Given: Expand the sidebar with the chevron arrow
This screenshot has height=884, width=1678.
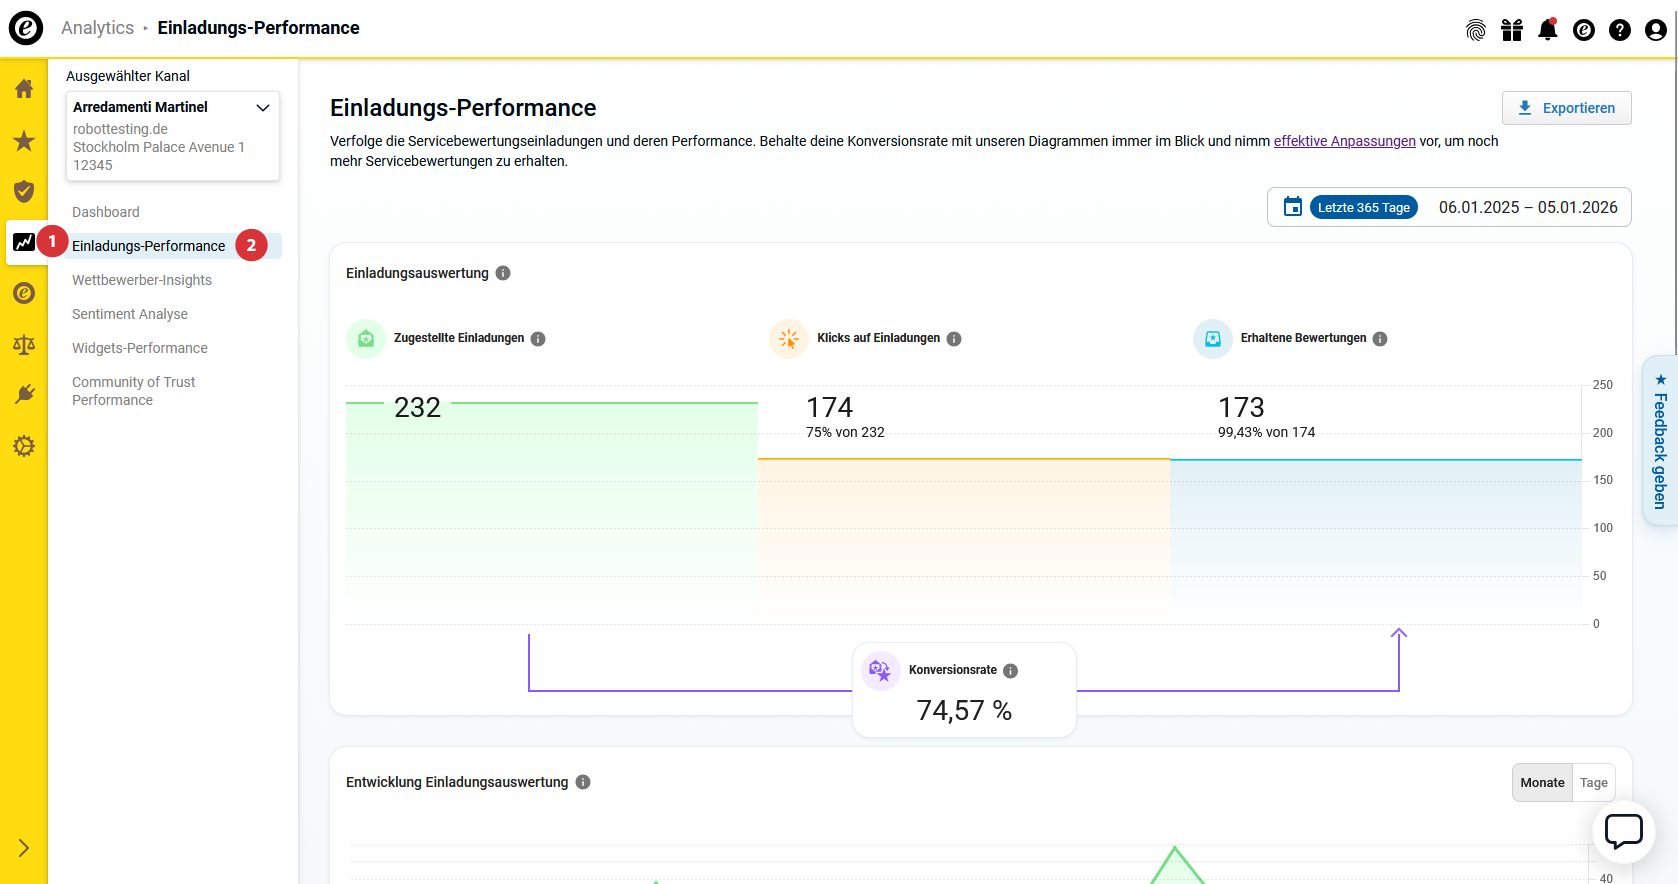Looking at the screenshot, I should [x=24, y=848].
